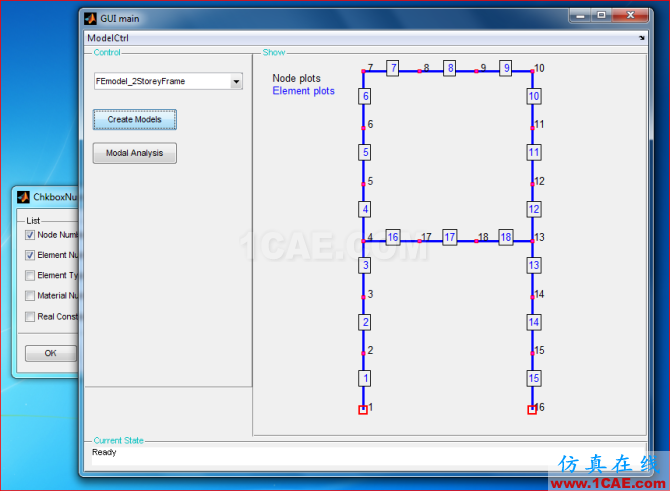Select boxed element label 18 on middle beam
670x491 pixels.
[x=506, y=237]
